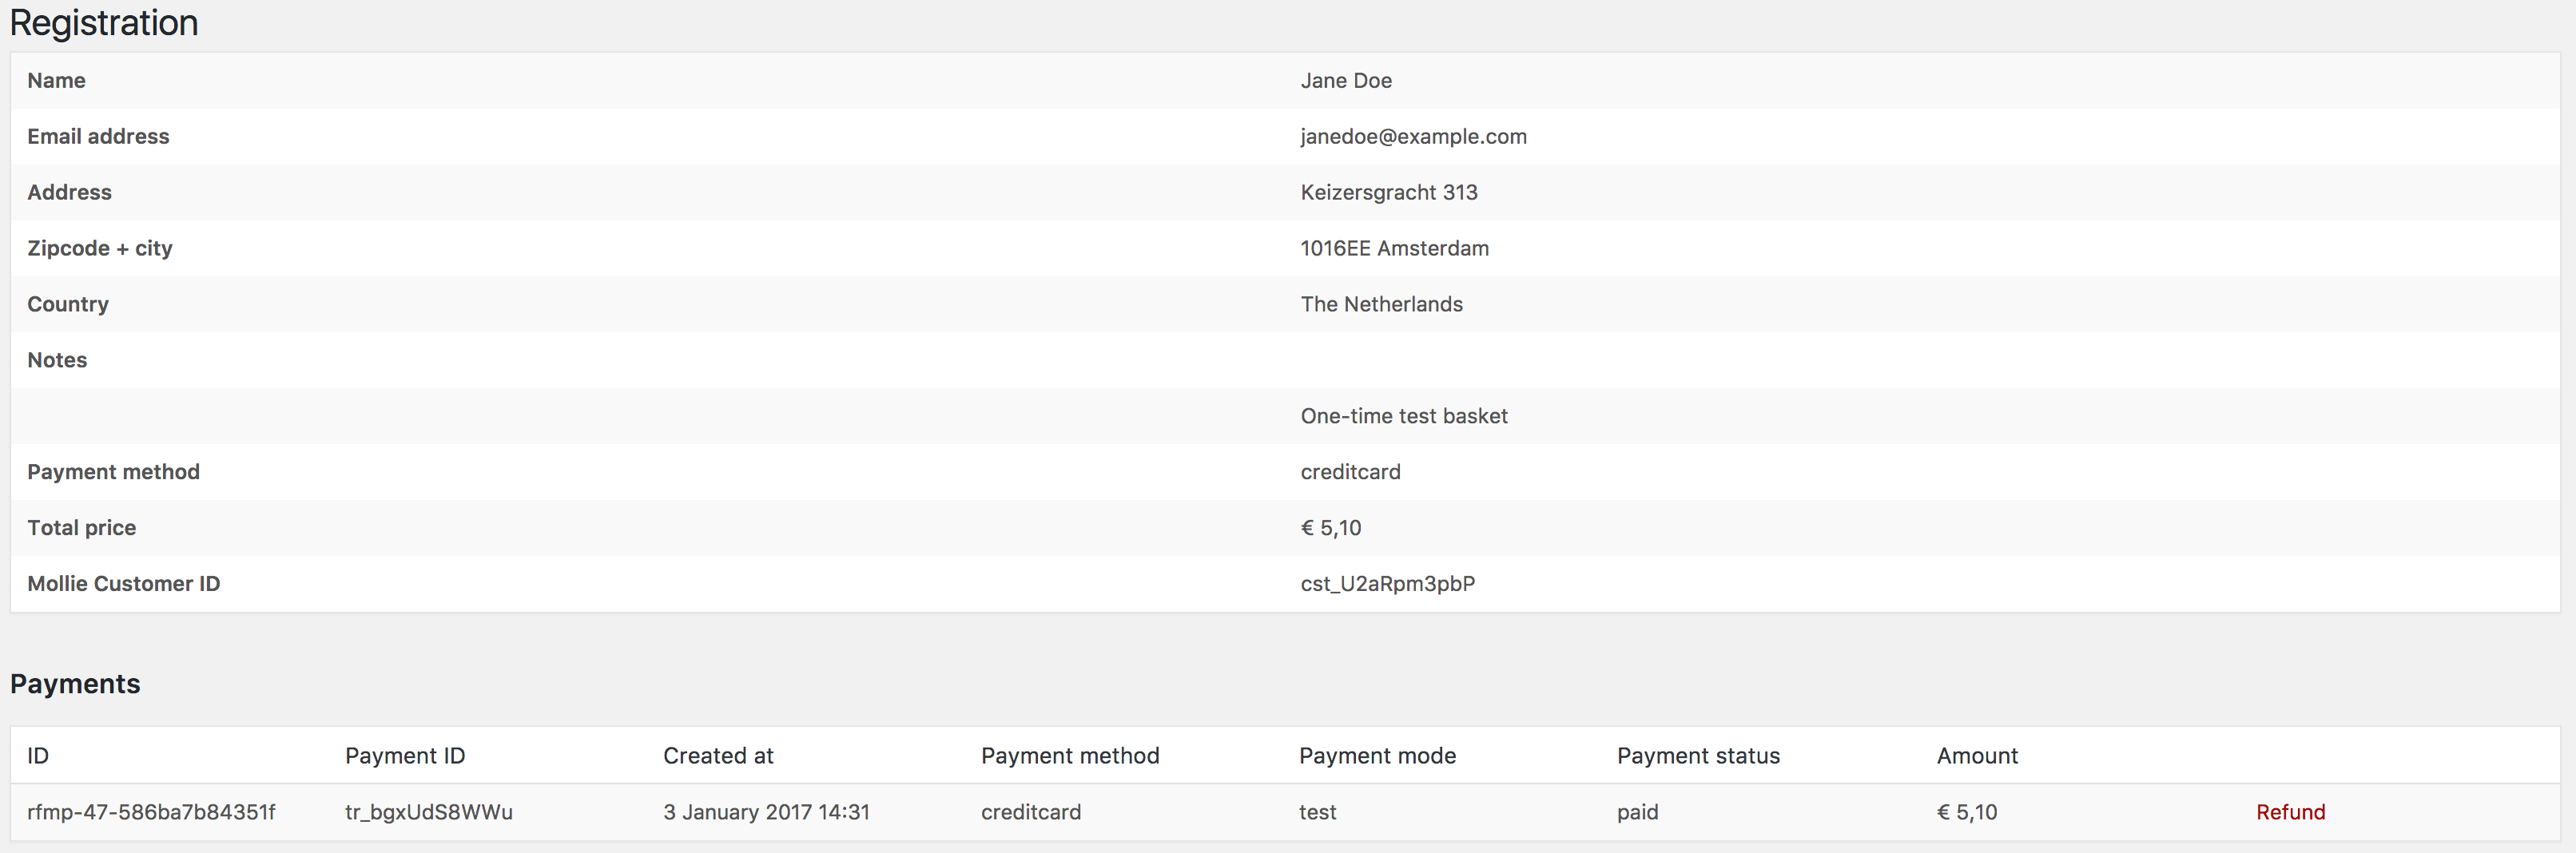Click the Country value The Netherlands
The height and width of the screenshot is (853, 2576).
coord(1381,304)
